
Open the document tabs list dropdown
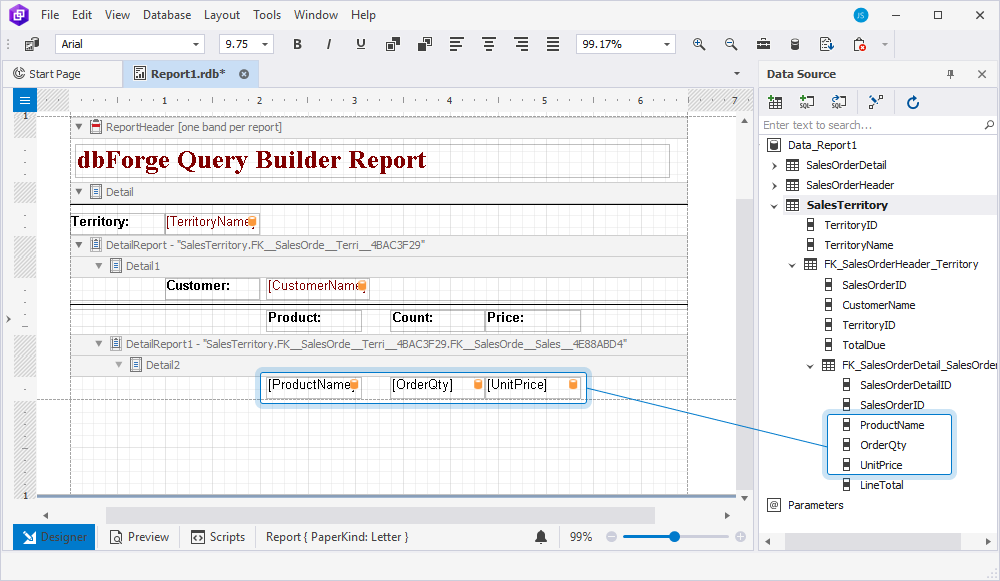(x=737, y=73)
